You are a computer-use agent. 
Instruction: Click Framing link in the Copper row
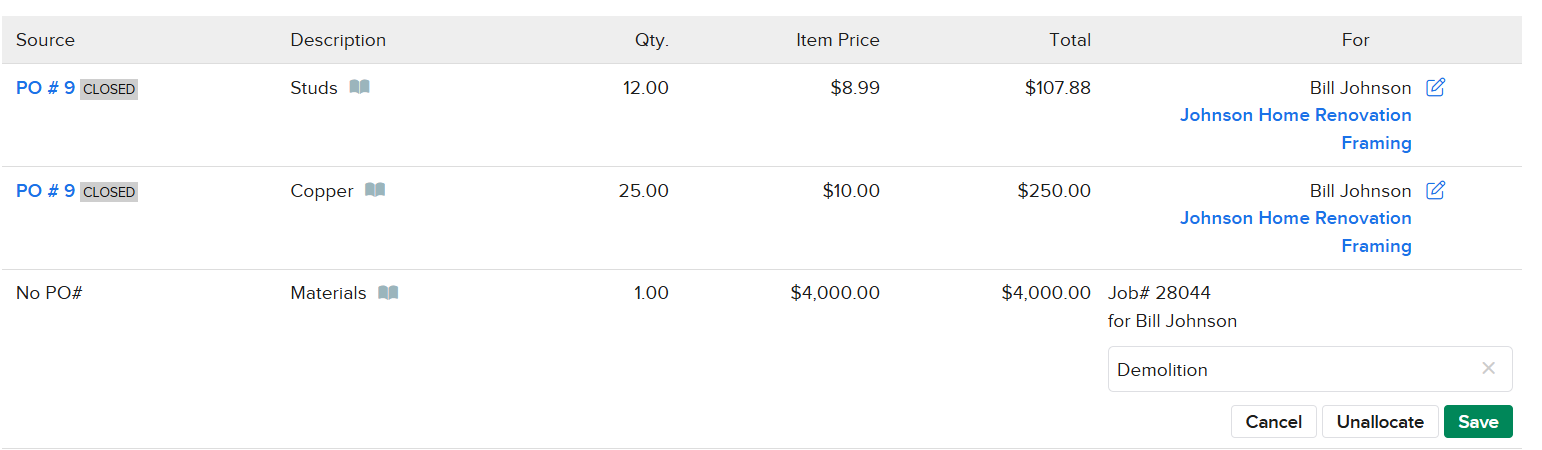click(1376, 246)
